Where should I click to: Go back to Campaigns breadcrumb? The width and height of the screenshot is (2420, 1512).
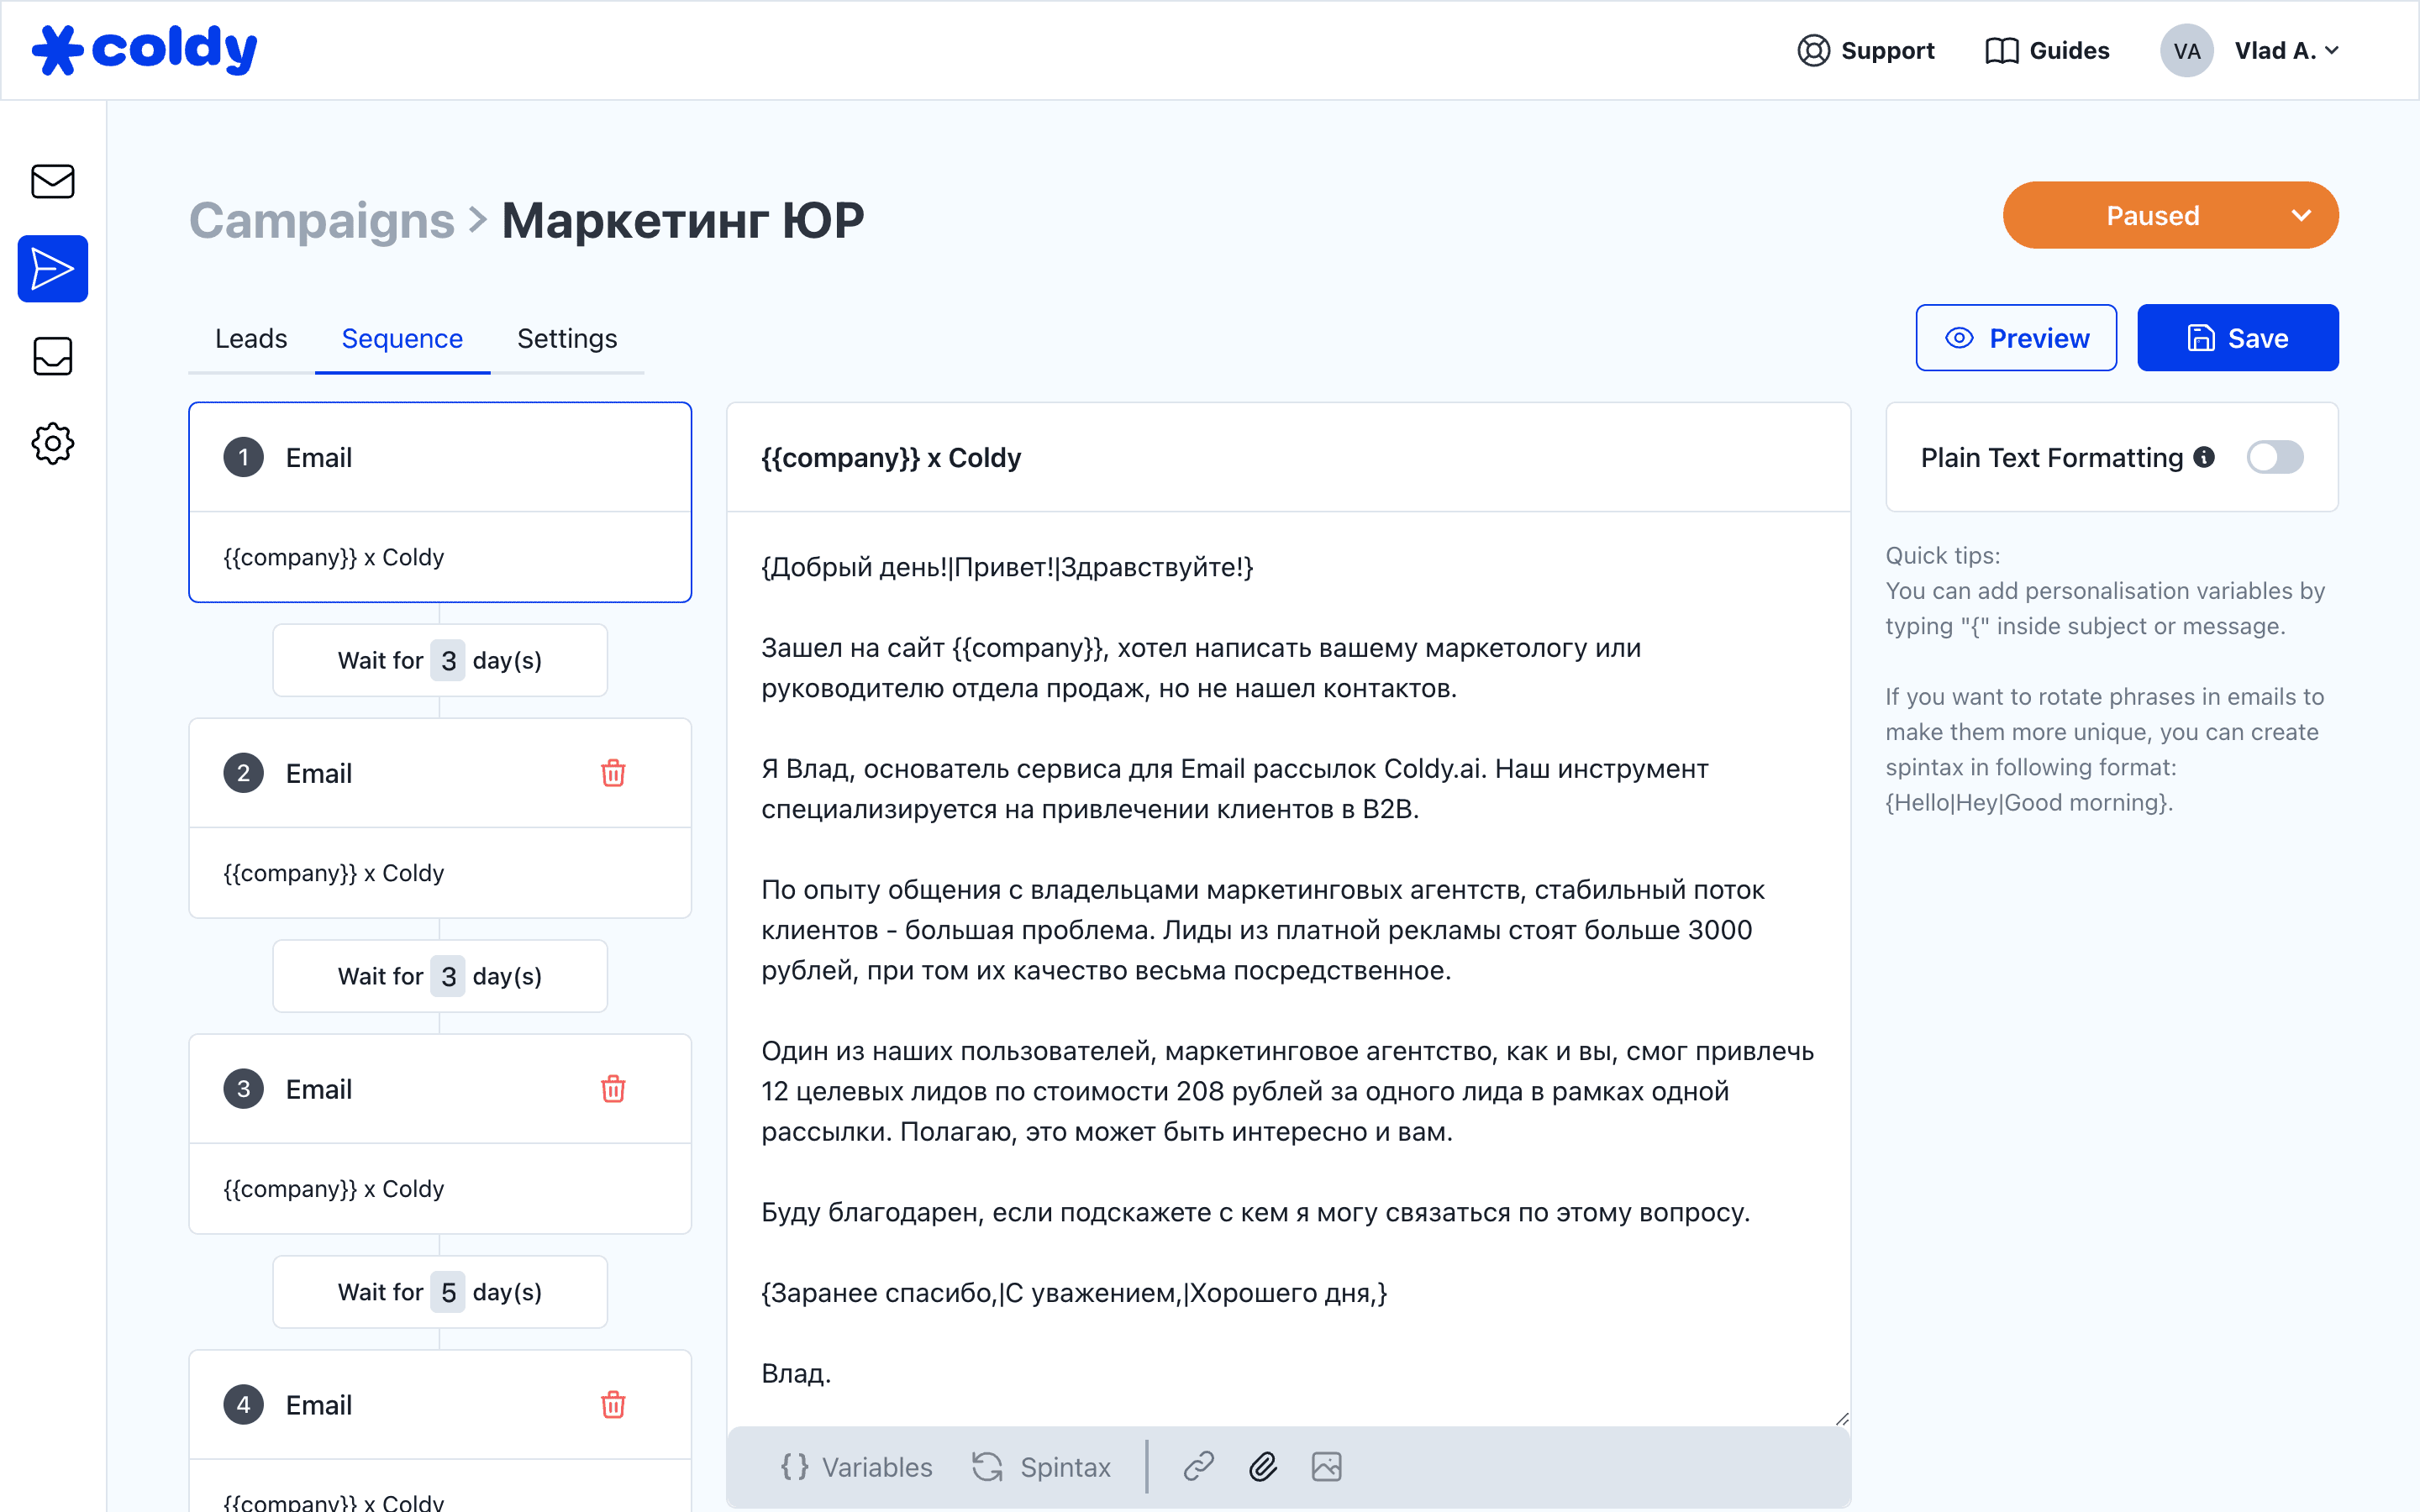tap(322, 220)
